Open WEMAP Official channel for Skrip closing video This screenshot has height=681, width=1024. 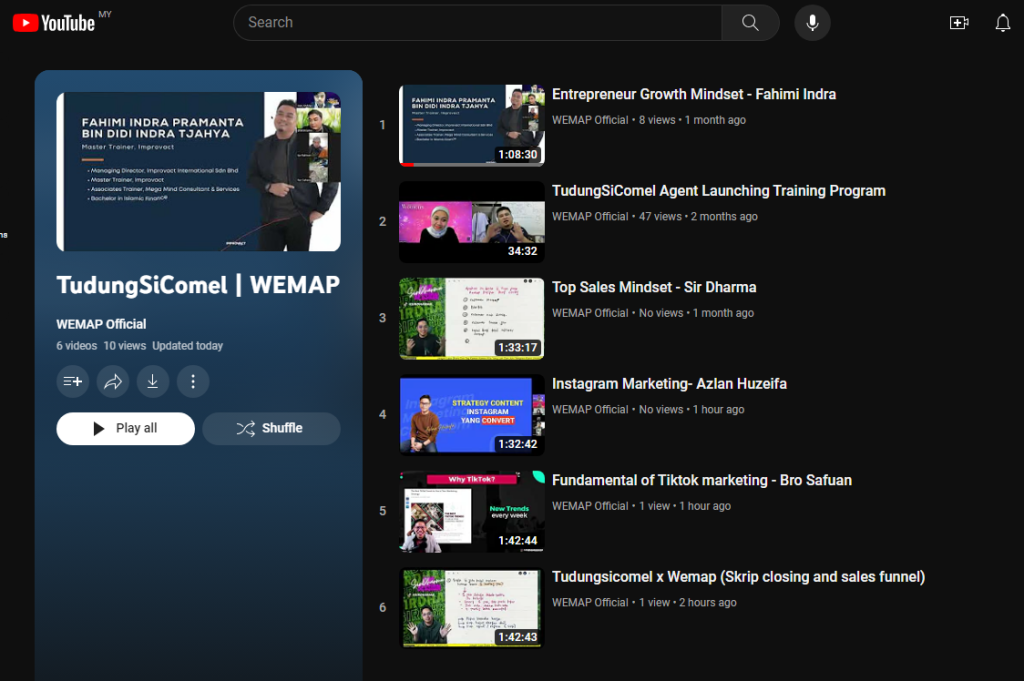(x=590, y=603)
